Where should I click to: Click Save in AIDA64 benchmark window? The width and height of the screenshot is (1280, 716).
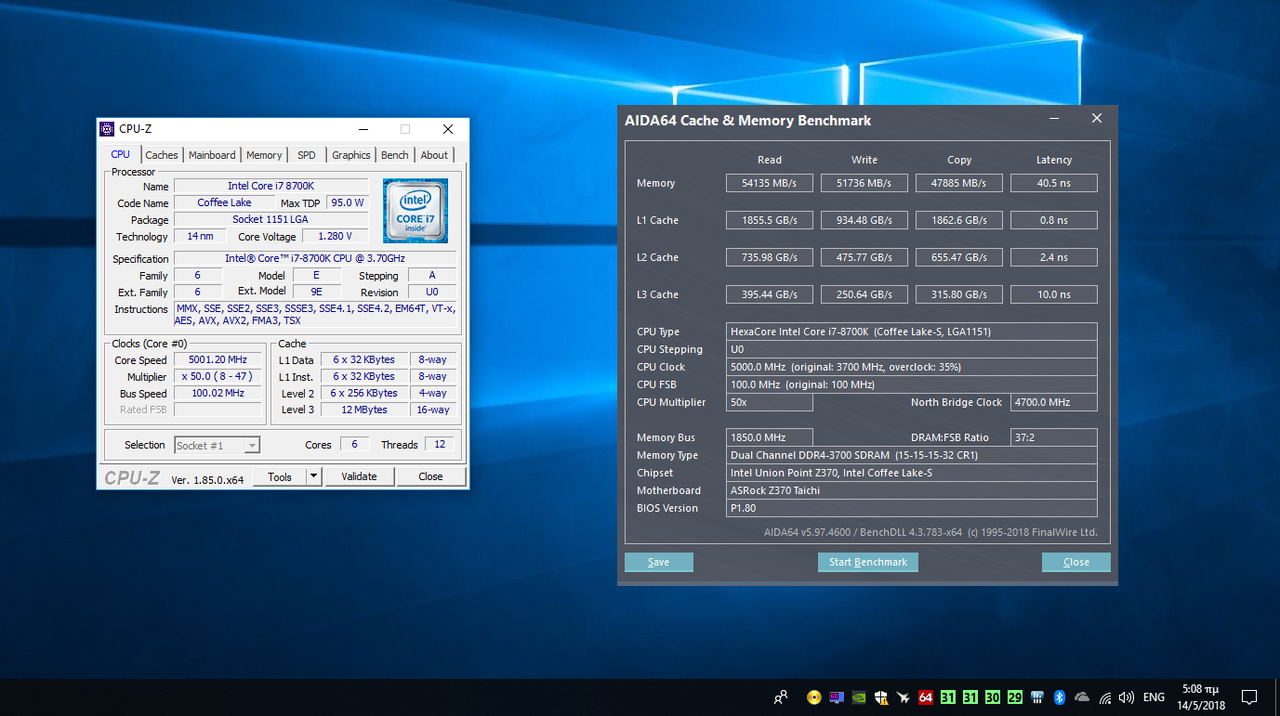pos(659,562)
